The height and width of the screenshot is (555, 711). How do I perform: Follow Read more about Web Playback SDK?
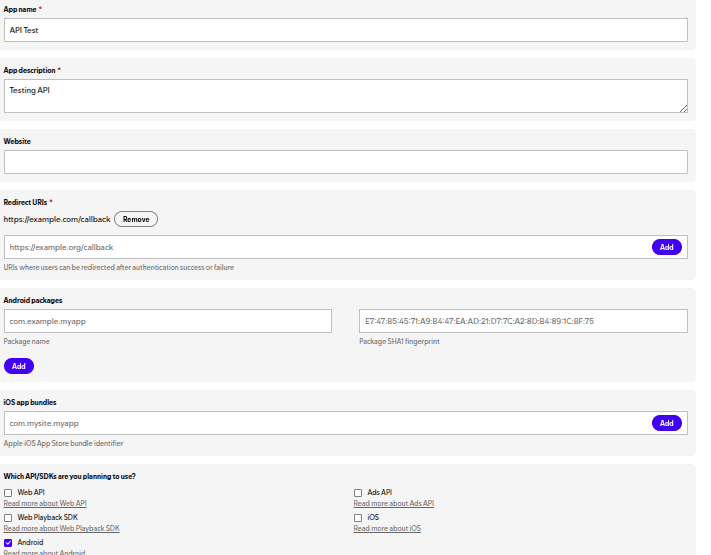click(x=61, y=528)
